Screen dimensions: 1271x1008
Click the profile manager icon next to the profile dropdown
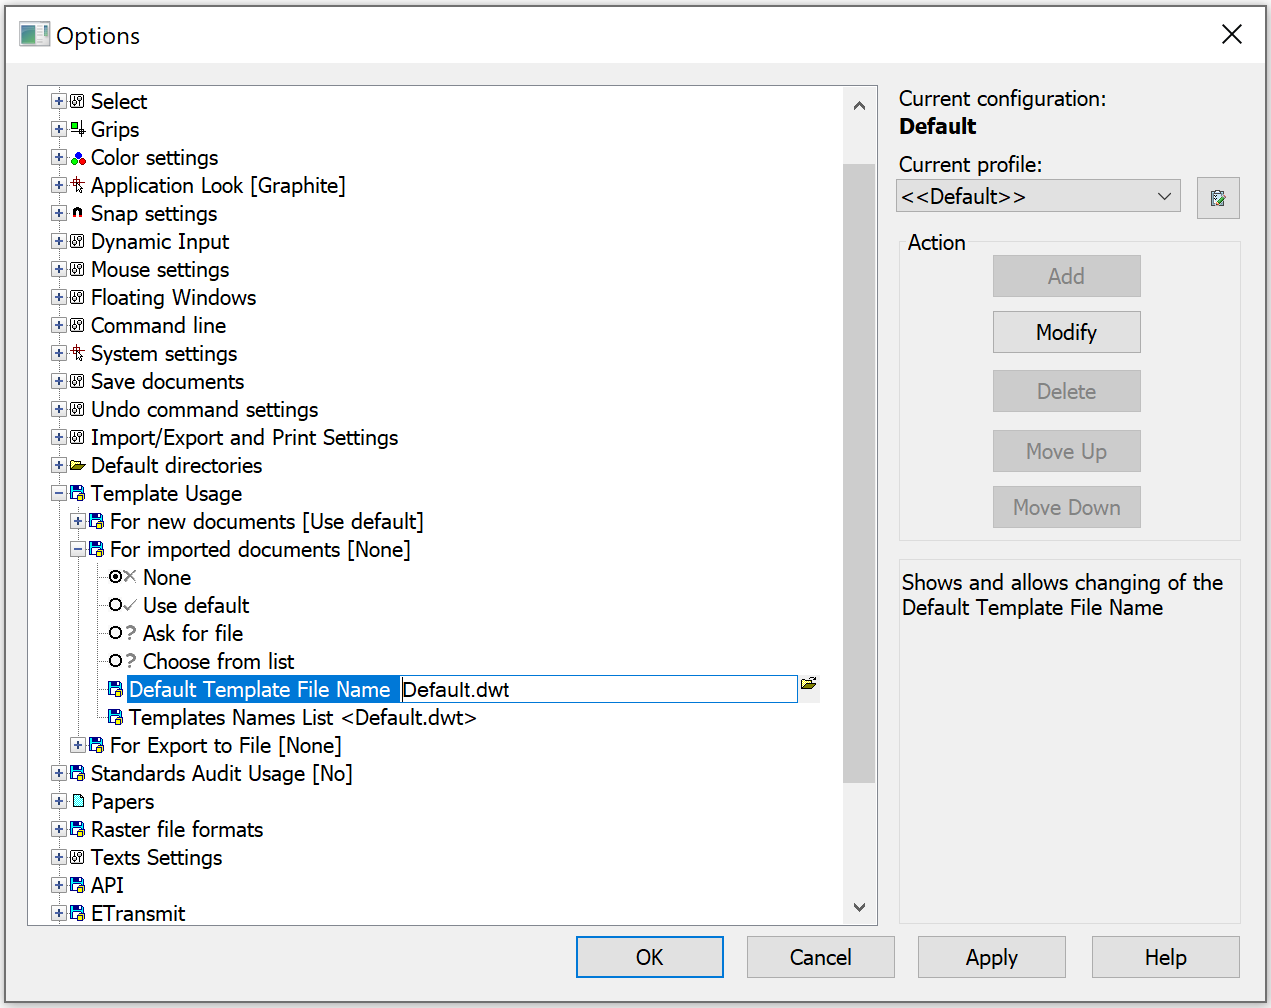1217,198
